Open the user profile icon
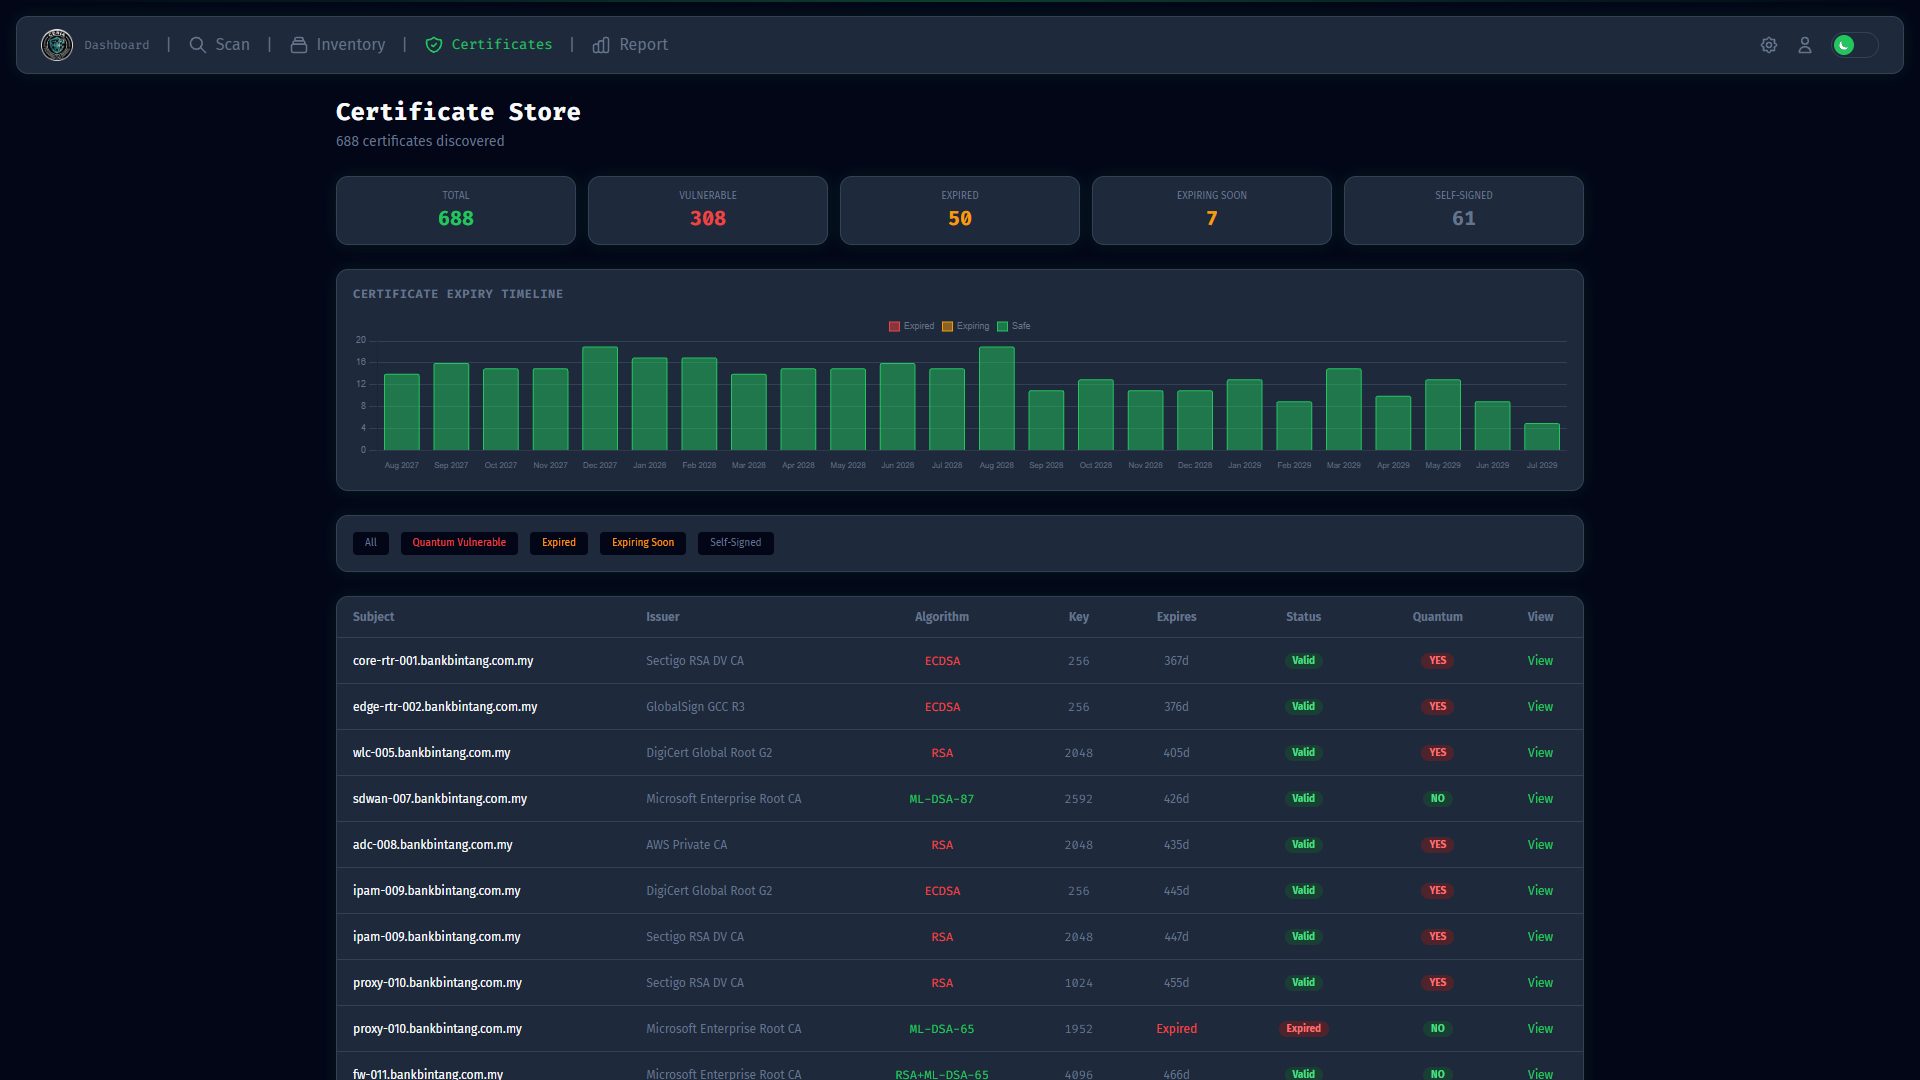The height and width of the screenshot is (1080, 1920). [x=1805, y=45]
